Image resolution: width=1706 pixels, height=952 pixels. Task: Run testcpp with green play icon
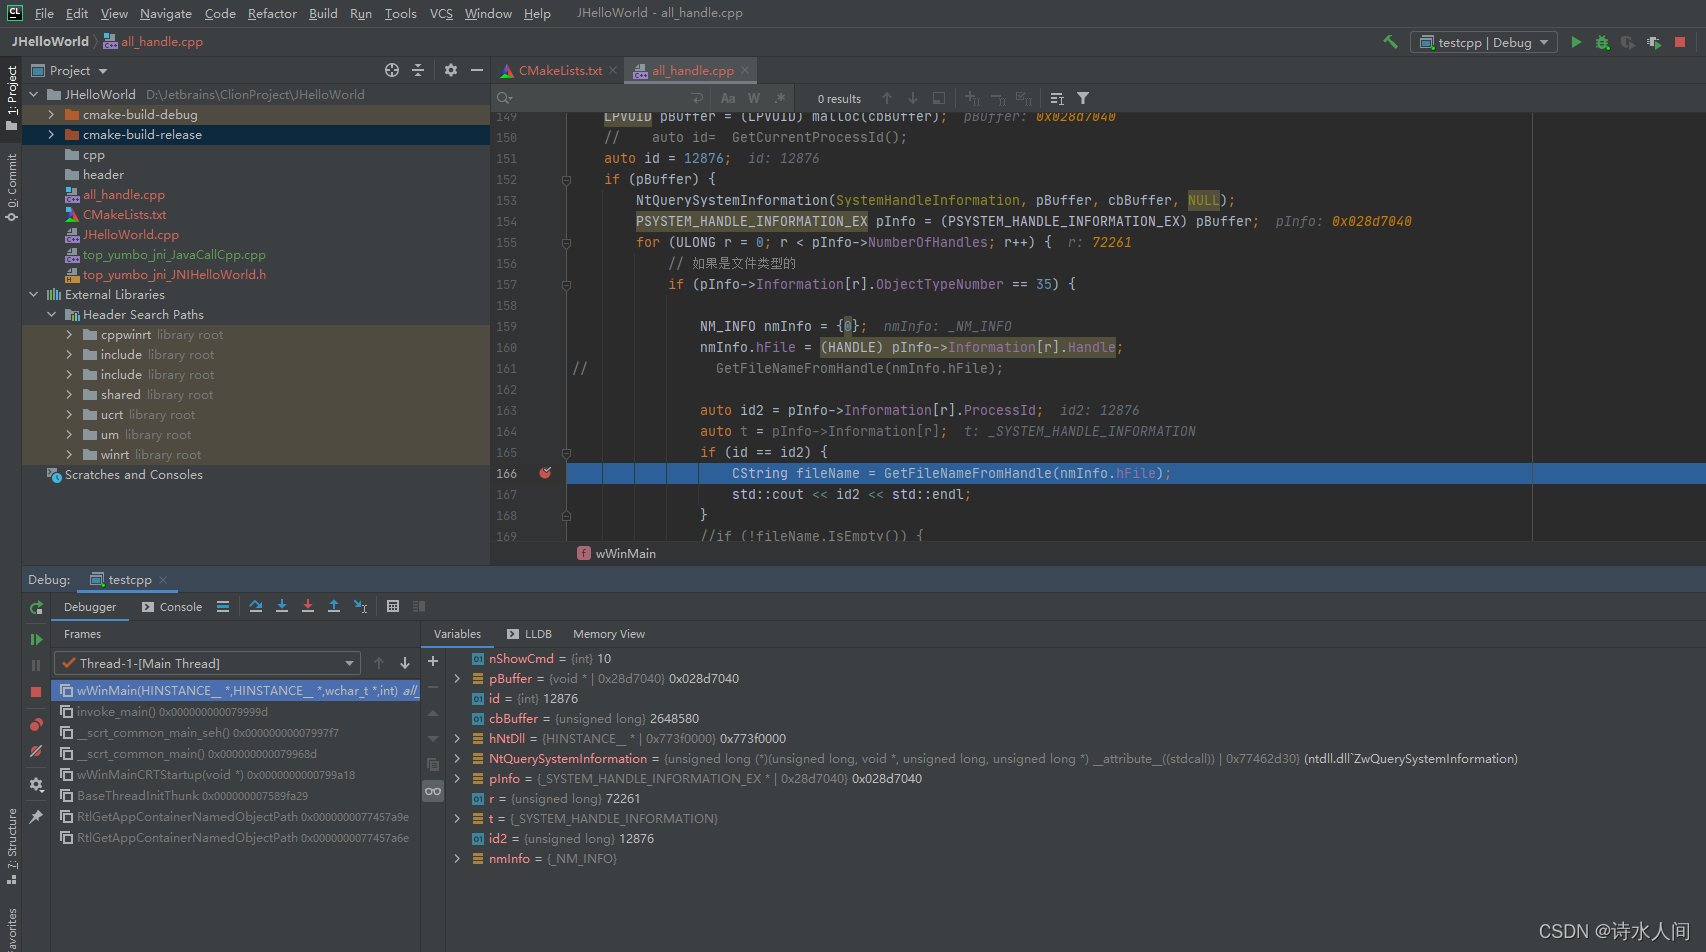[x=1576, y=42]
